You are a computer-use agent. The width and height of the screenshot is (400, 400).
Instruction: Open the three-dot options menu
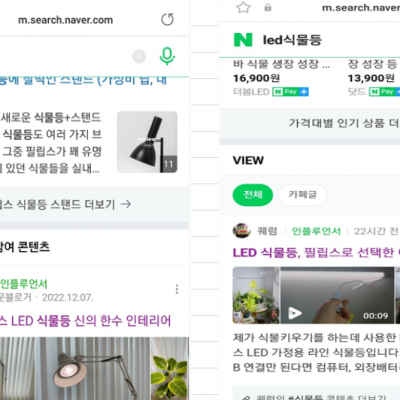click(177, 289)
